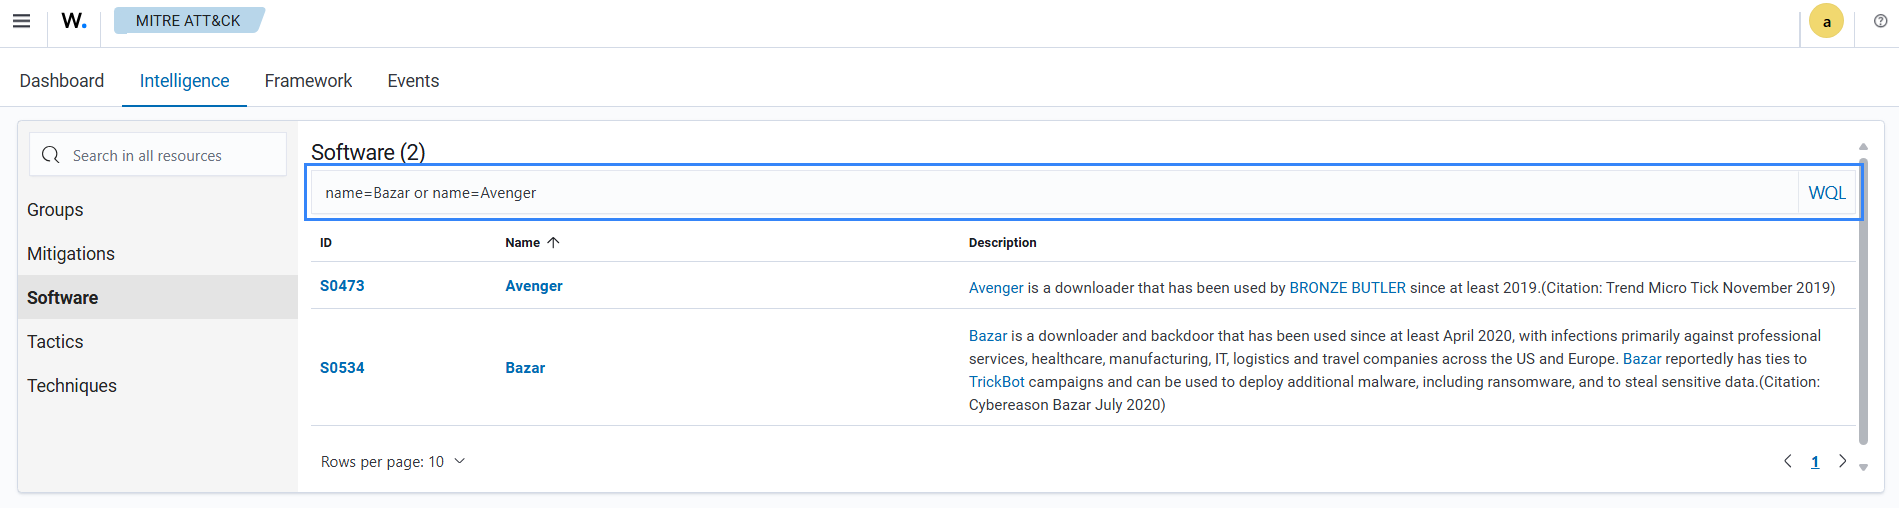
Task: Click the BRONZE BUTLER group link
Action: tap(1347, 288)
